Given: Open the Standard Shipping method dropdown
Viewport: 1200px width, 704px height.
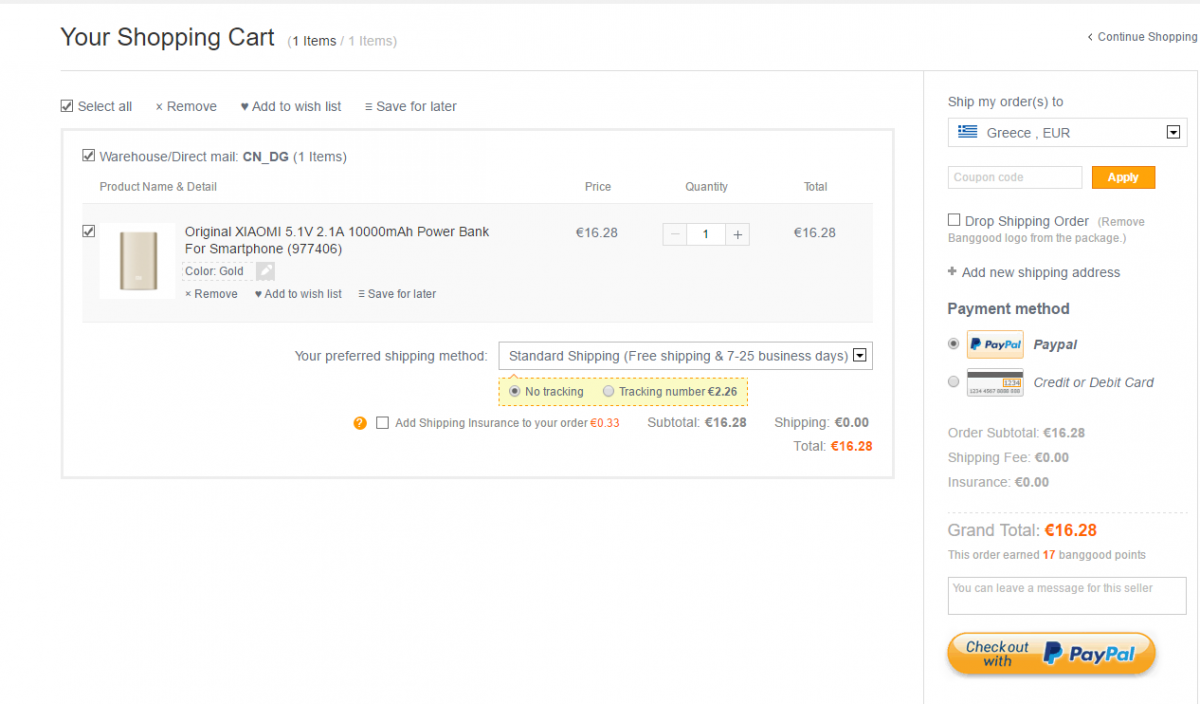Looking at the screenshot, I should [x=685, y=356].
